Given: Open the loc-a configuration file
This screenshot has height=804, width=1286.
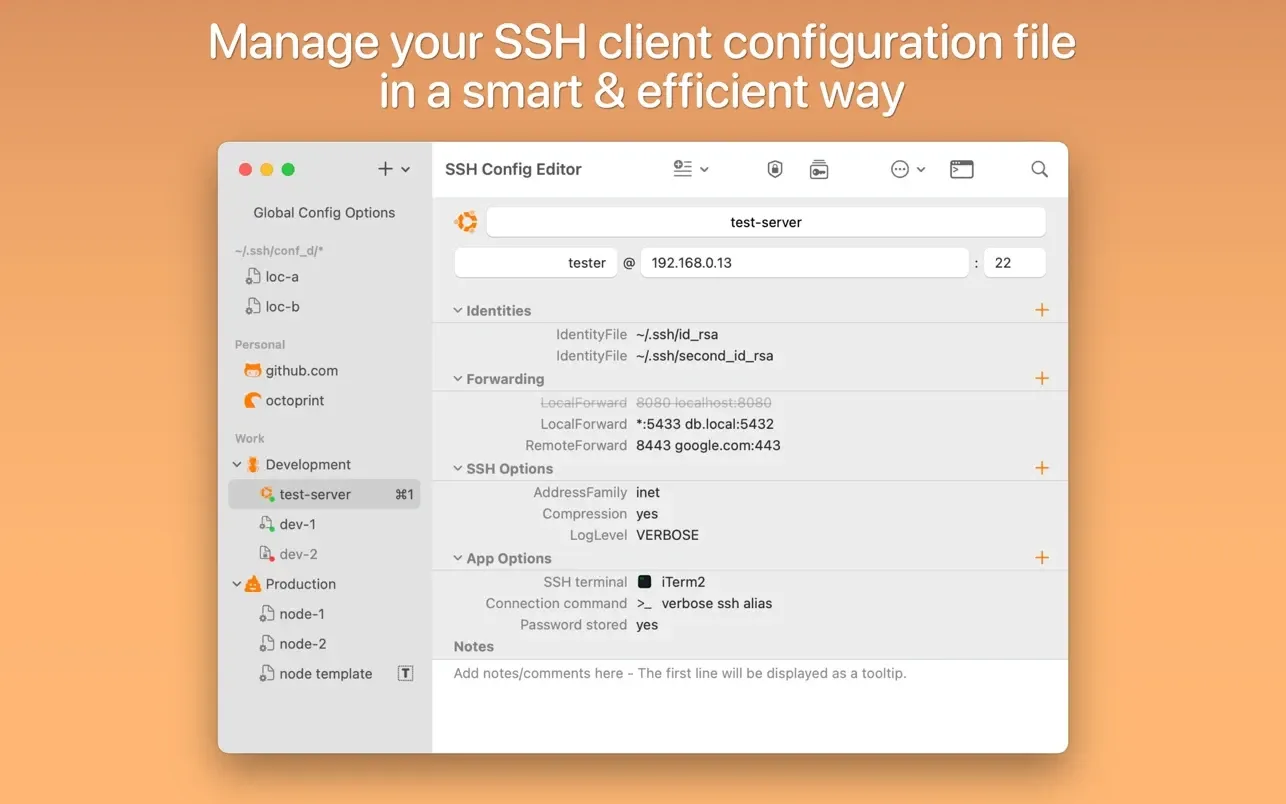Looking at the screenshot, I should click(280, 276).
